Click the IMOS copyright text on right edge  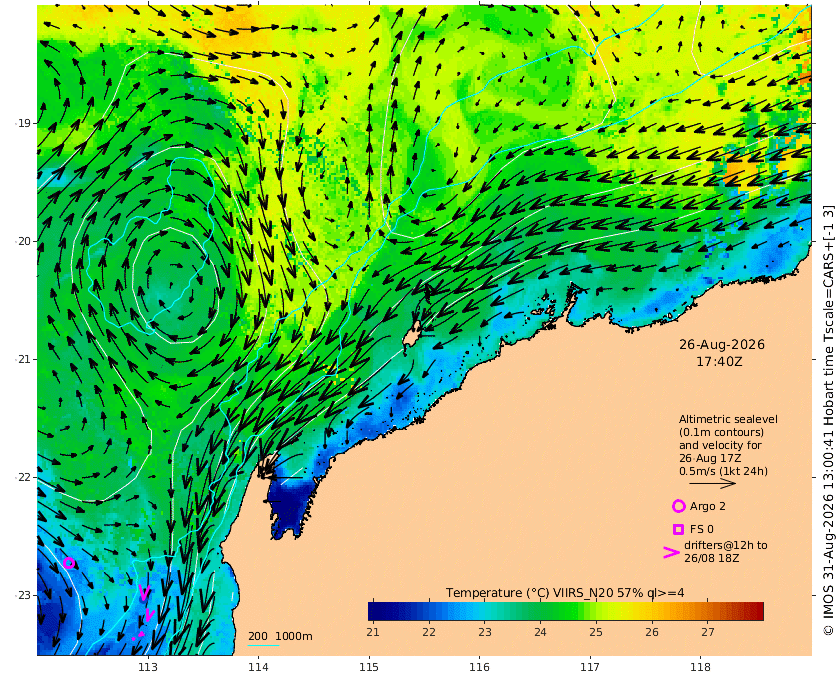(x=828, y=421)
